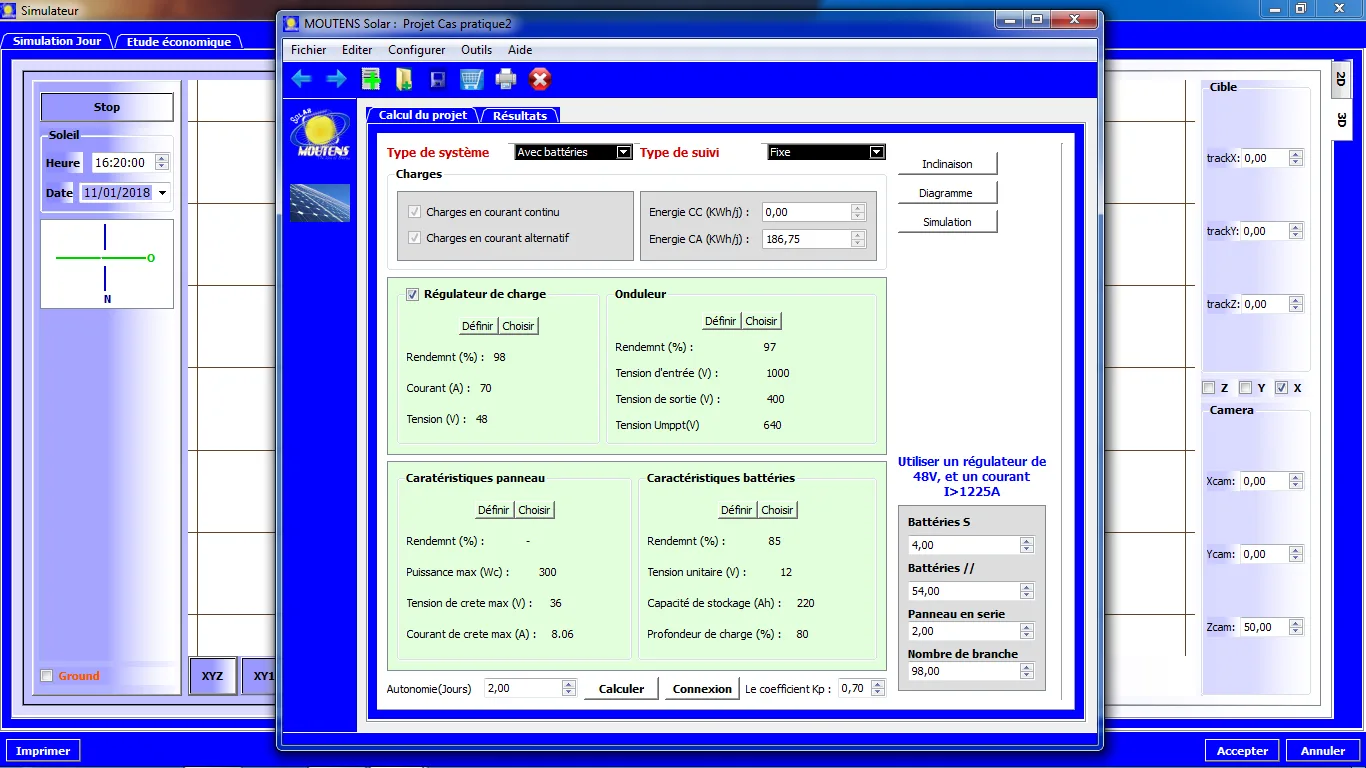Toggle Régulateur de charge checkbox
This screenshot has height=768, width=1366.
[x=412, y=294]
